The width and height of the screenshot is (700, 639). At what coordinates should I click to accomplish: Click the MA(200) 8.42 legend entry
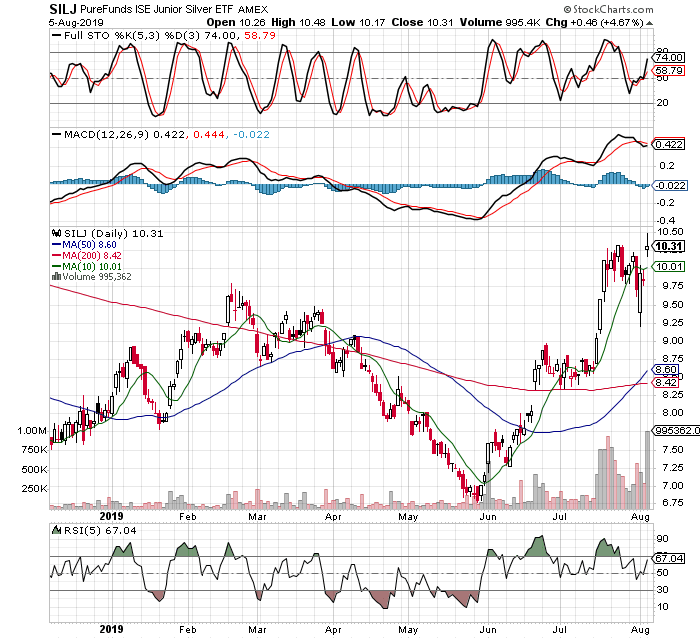92,255
